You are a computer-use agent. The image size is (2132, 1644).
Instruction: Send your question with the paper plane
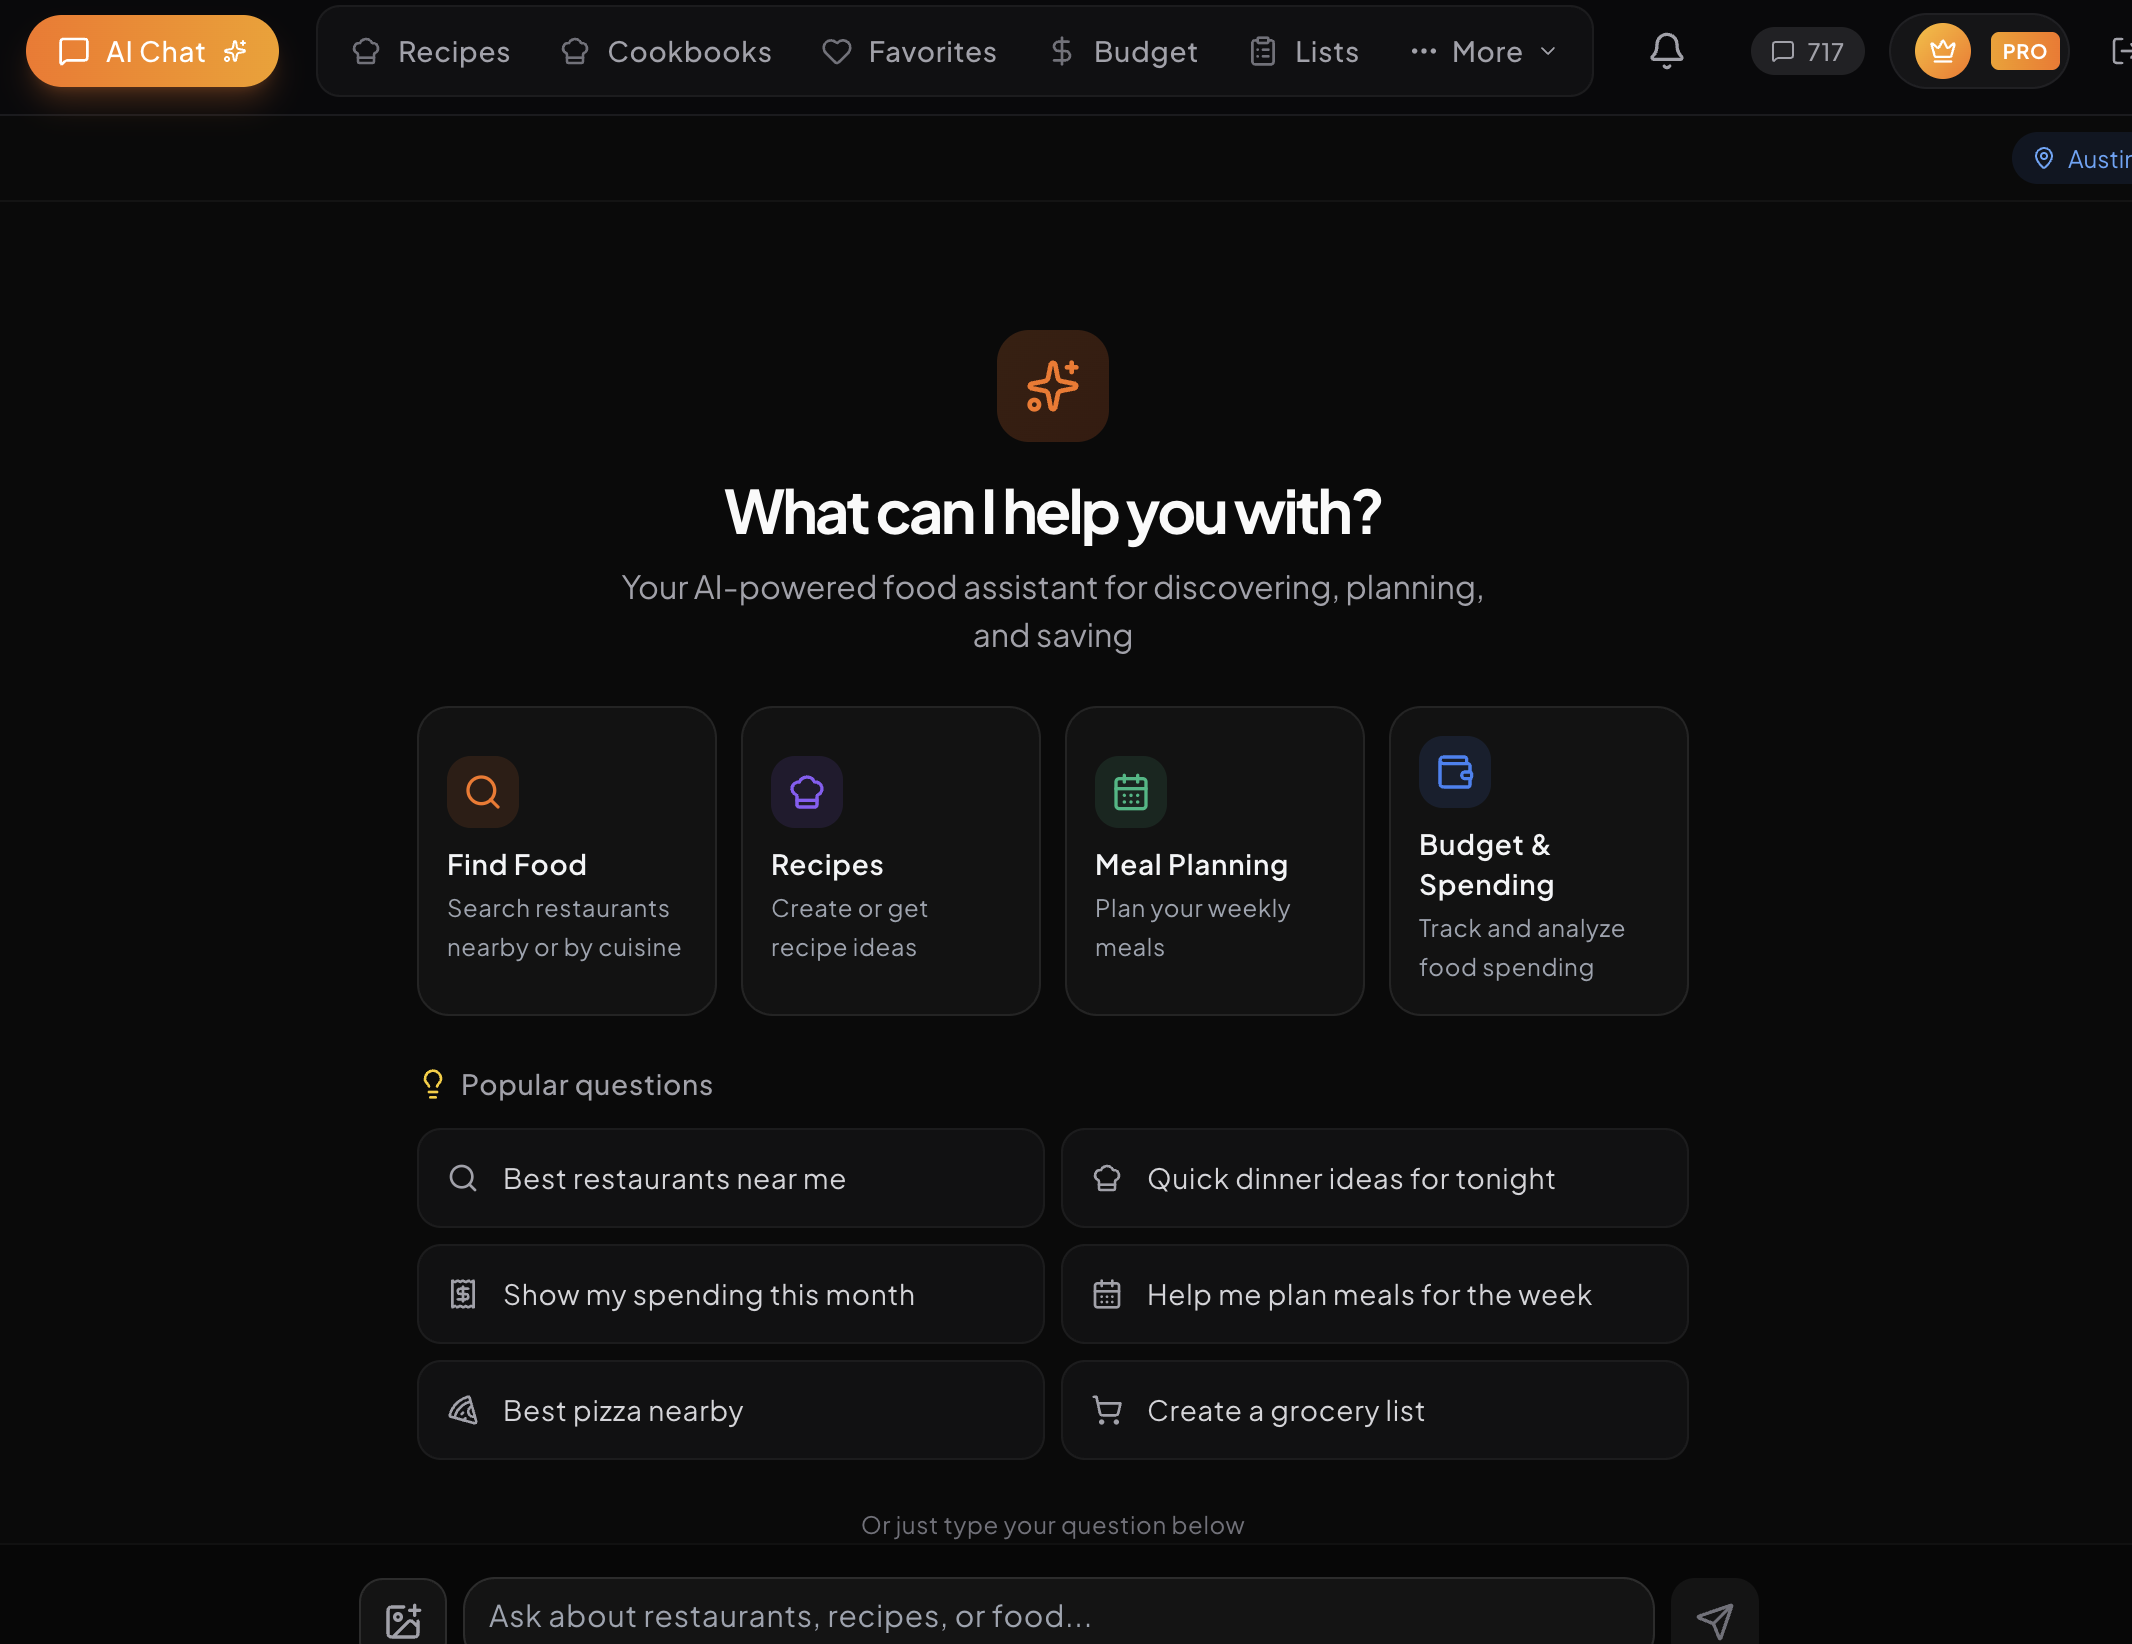pos(1715,1616)
